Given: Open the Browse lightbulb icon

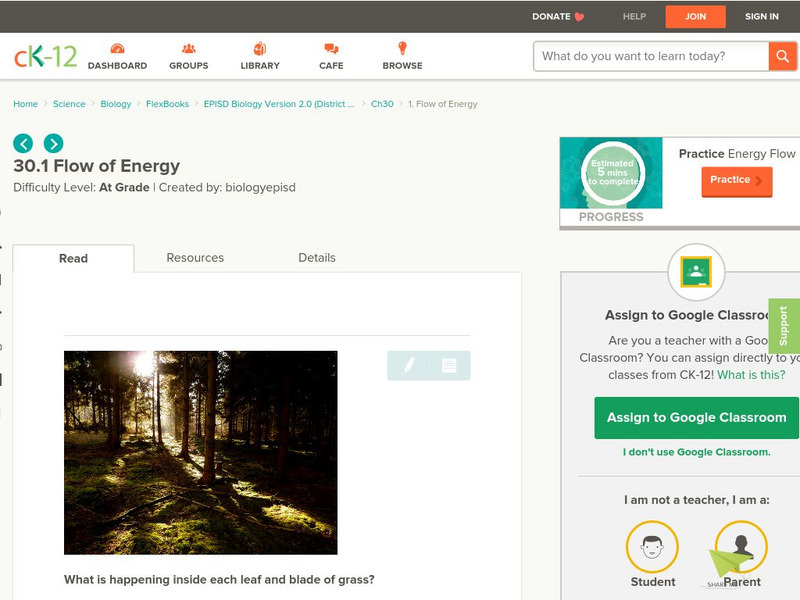Looking at the screenshot, I should click(x=403, y=48).
